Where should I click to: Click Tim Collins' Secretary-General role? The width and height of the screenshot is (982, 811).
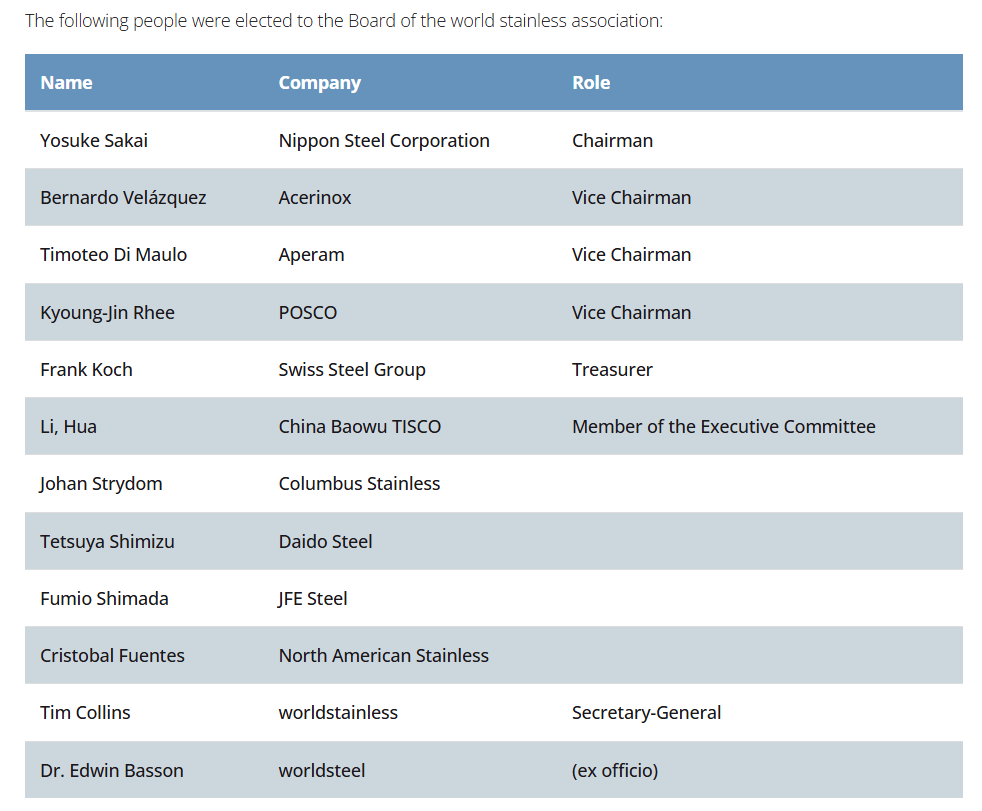646,713
